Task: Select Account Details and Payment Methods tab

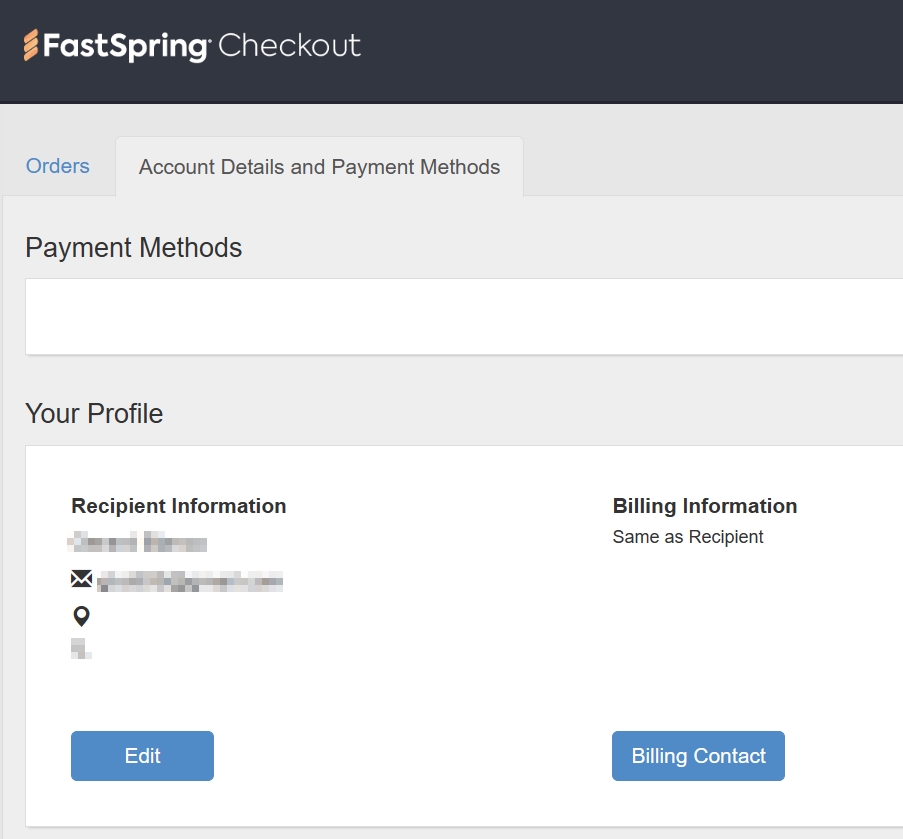Action: coord(319,167)
